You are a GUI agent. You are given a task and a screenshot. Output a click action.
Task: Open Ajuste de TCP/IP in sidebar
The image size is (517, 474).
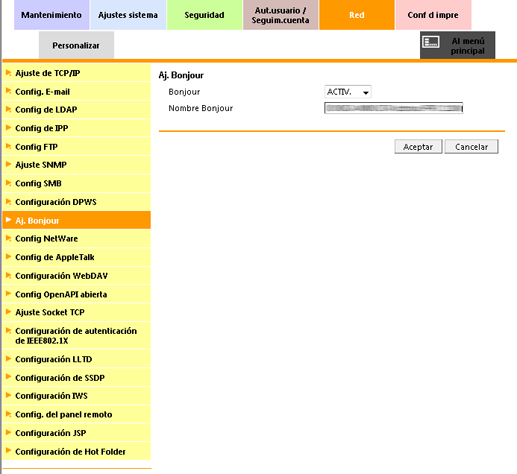(x=76, y=73)
